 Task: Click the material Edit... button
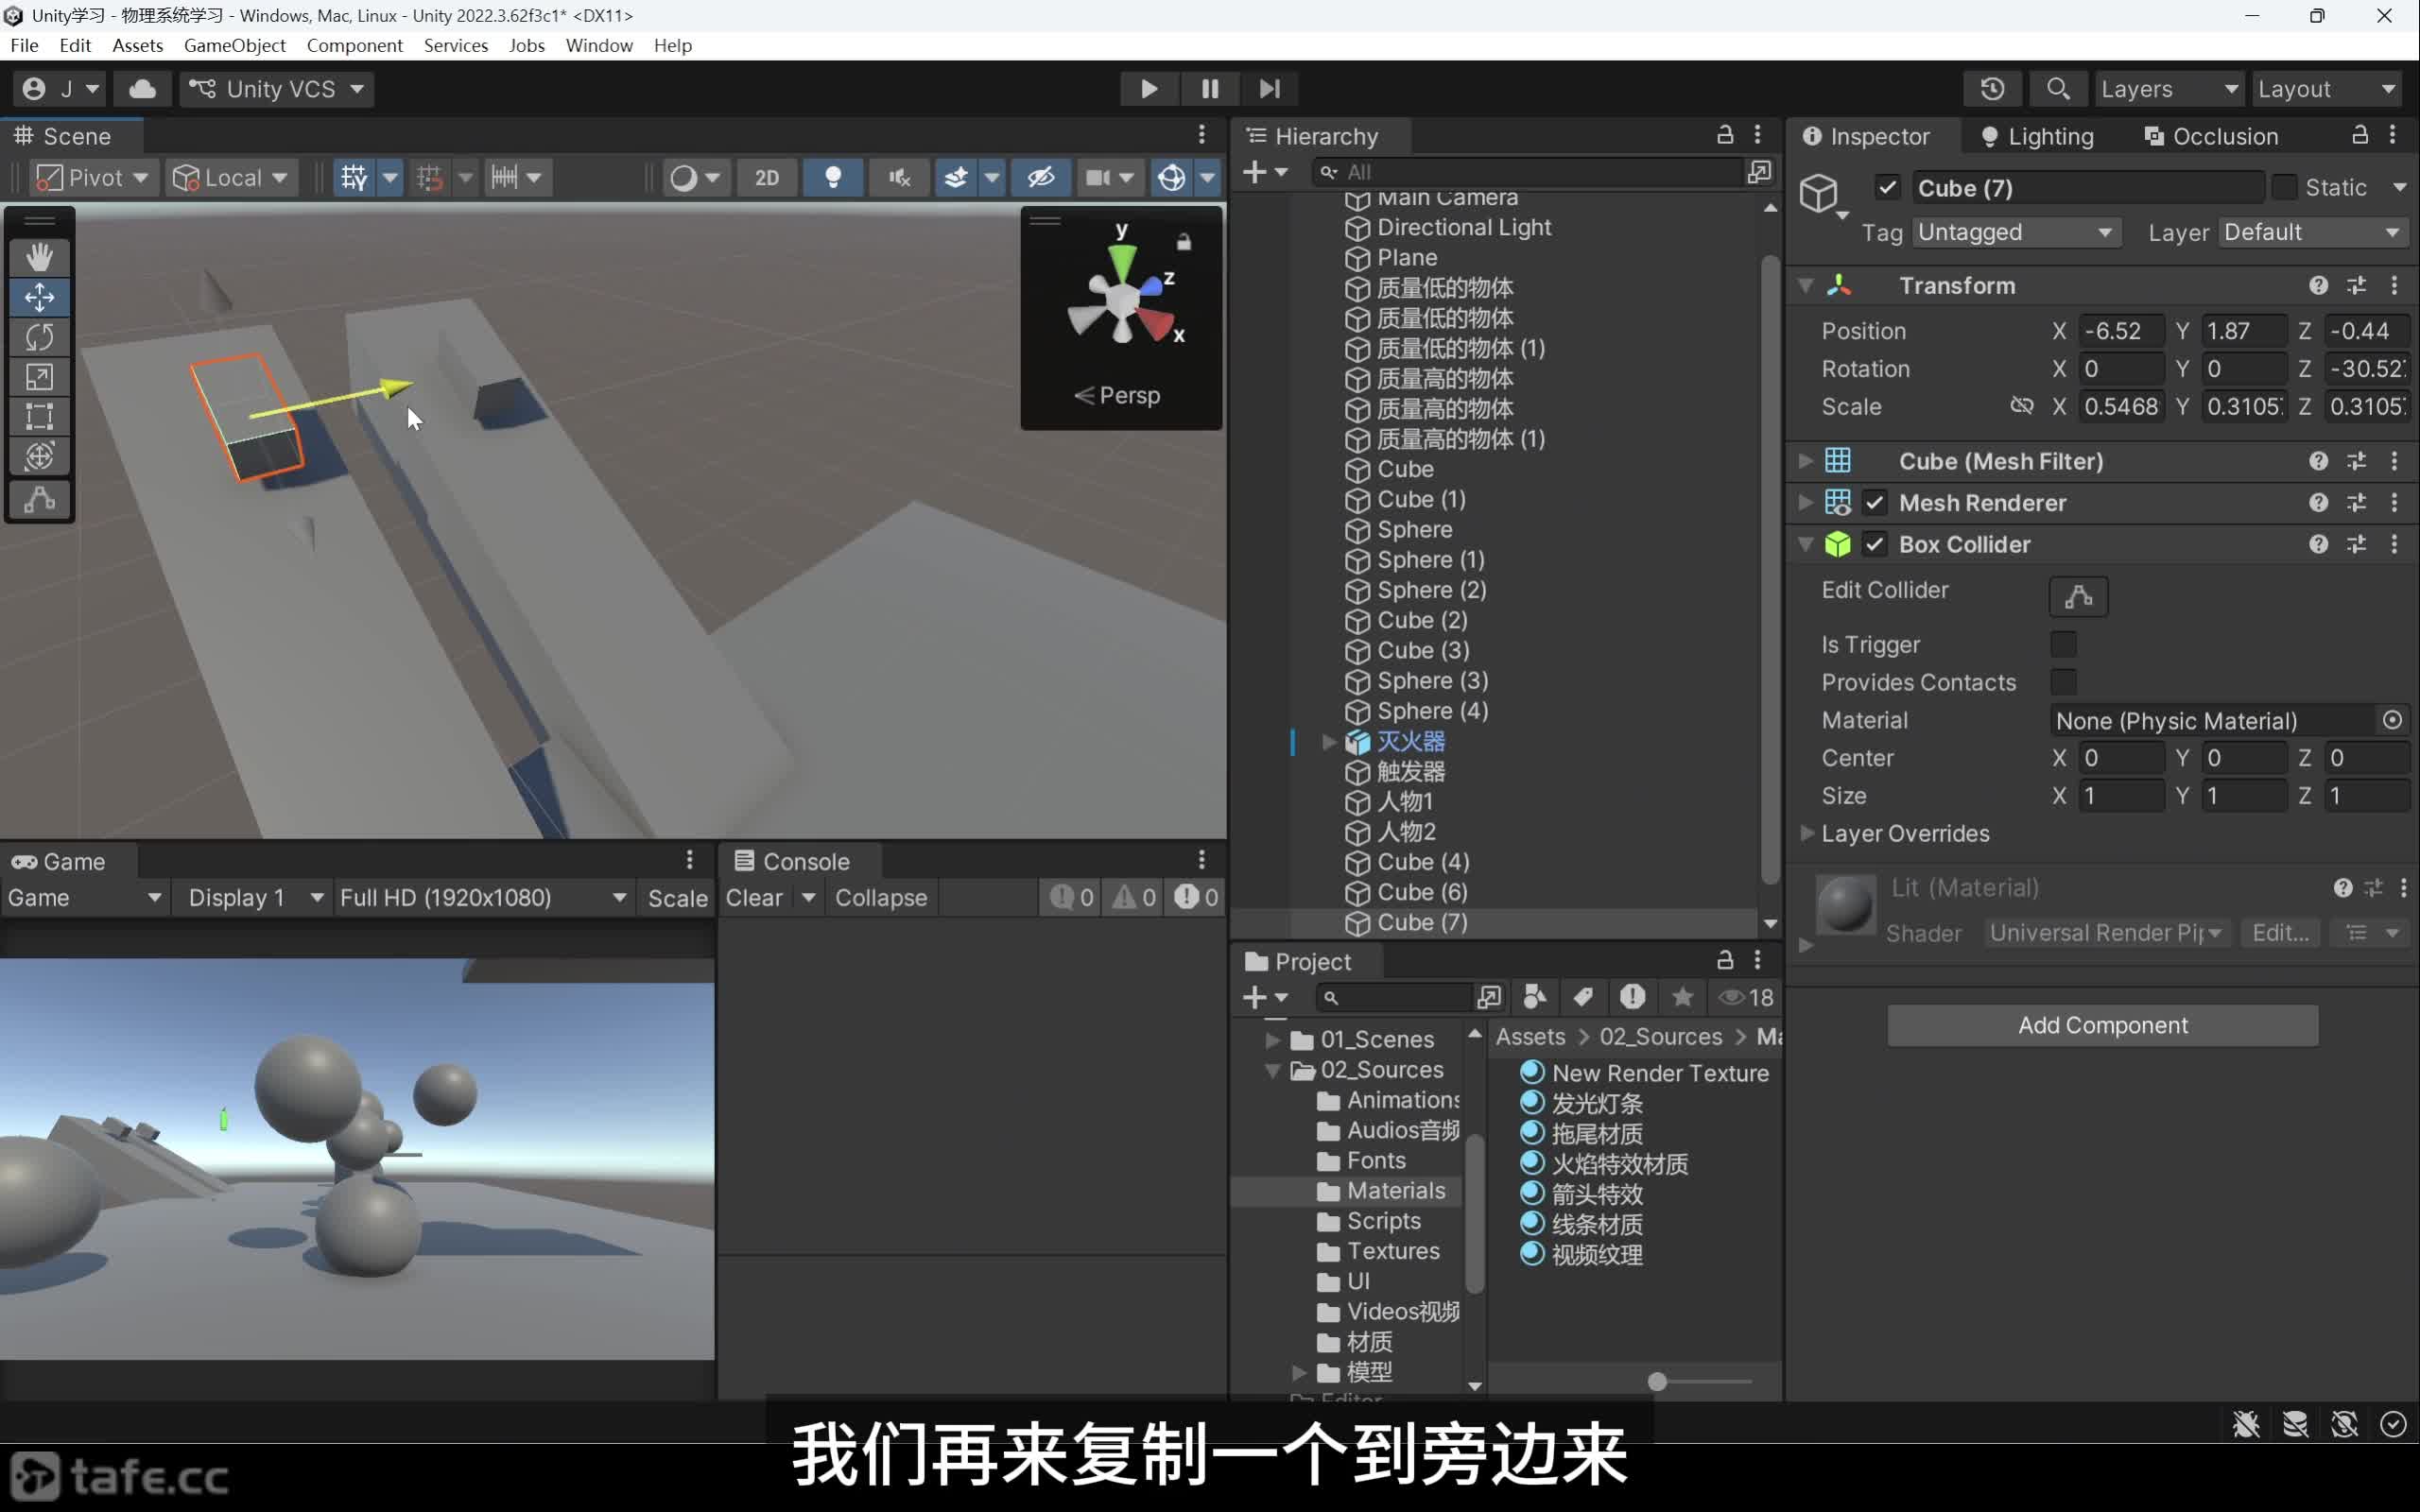click(x=2281, y=932)
